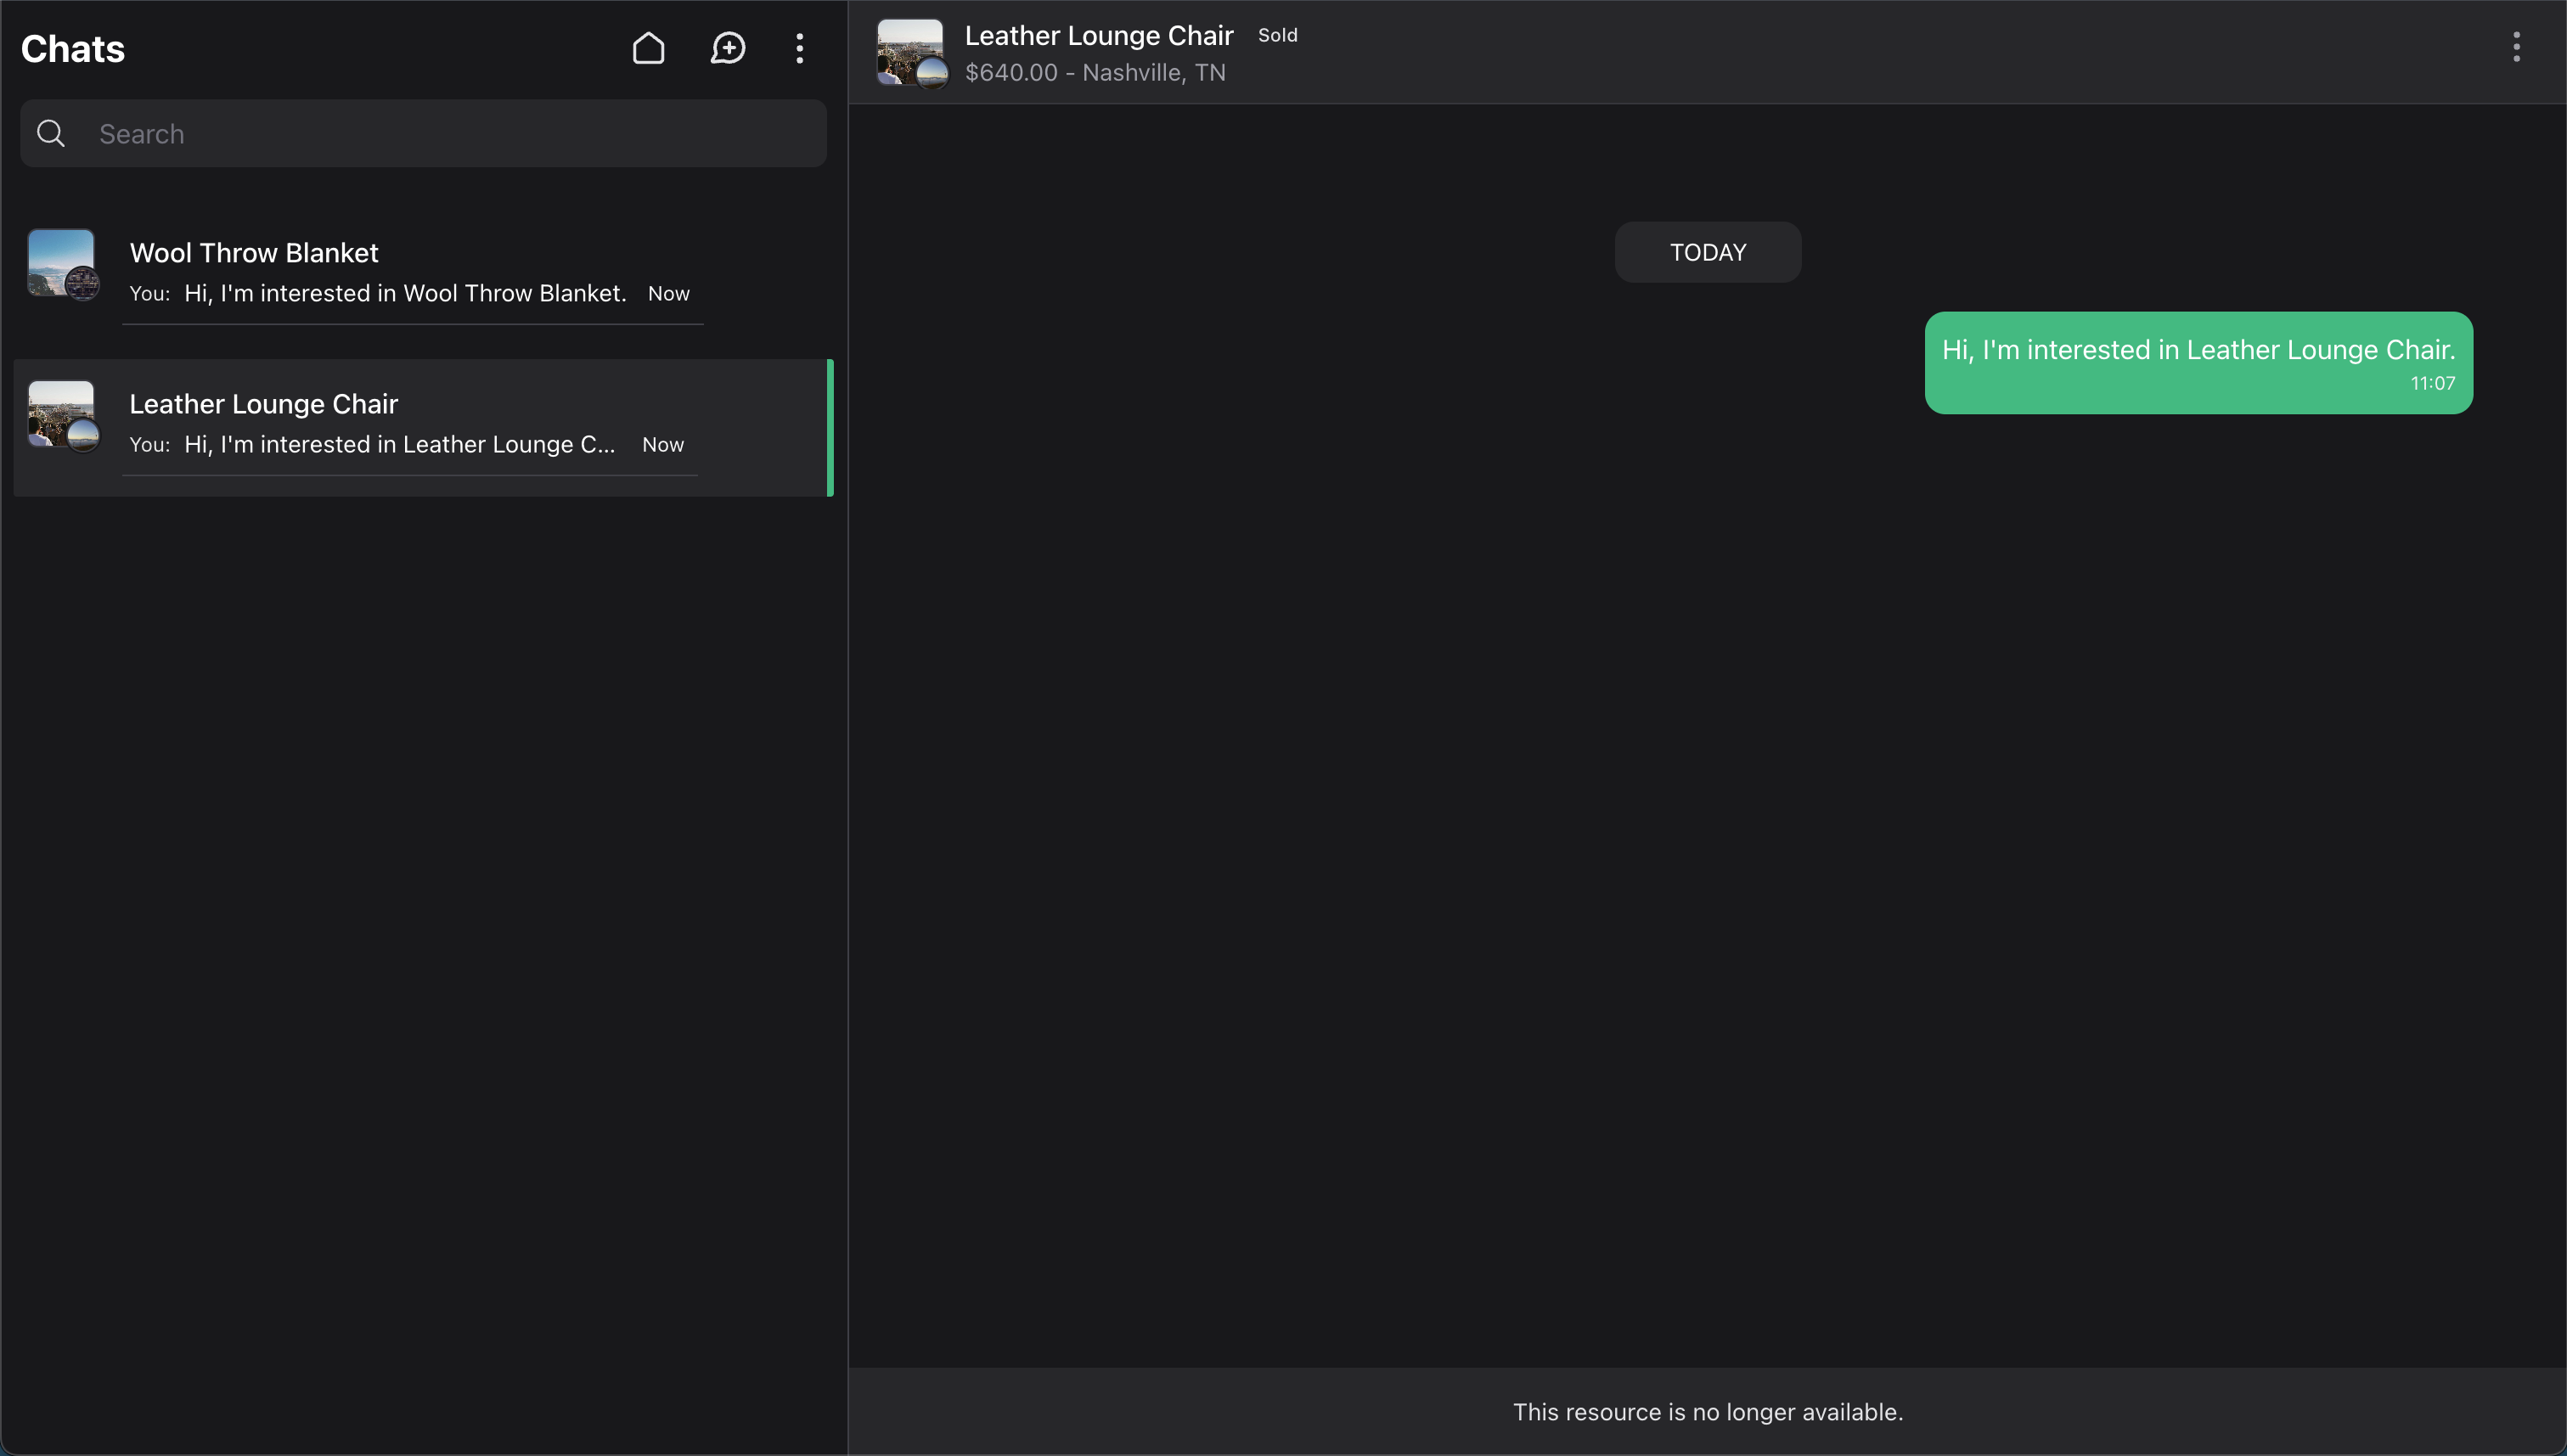The image size is (2567, 1456).
Task: Click the "Hi, I'm interested in Wool Throw Blanket." preview
Action: pos(405,293)
